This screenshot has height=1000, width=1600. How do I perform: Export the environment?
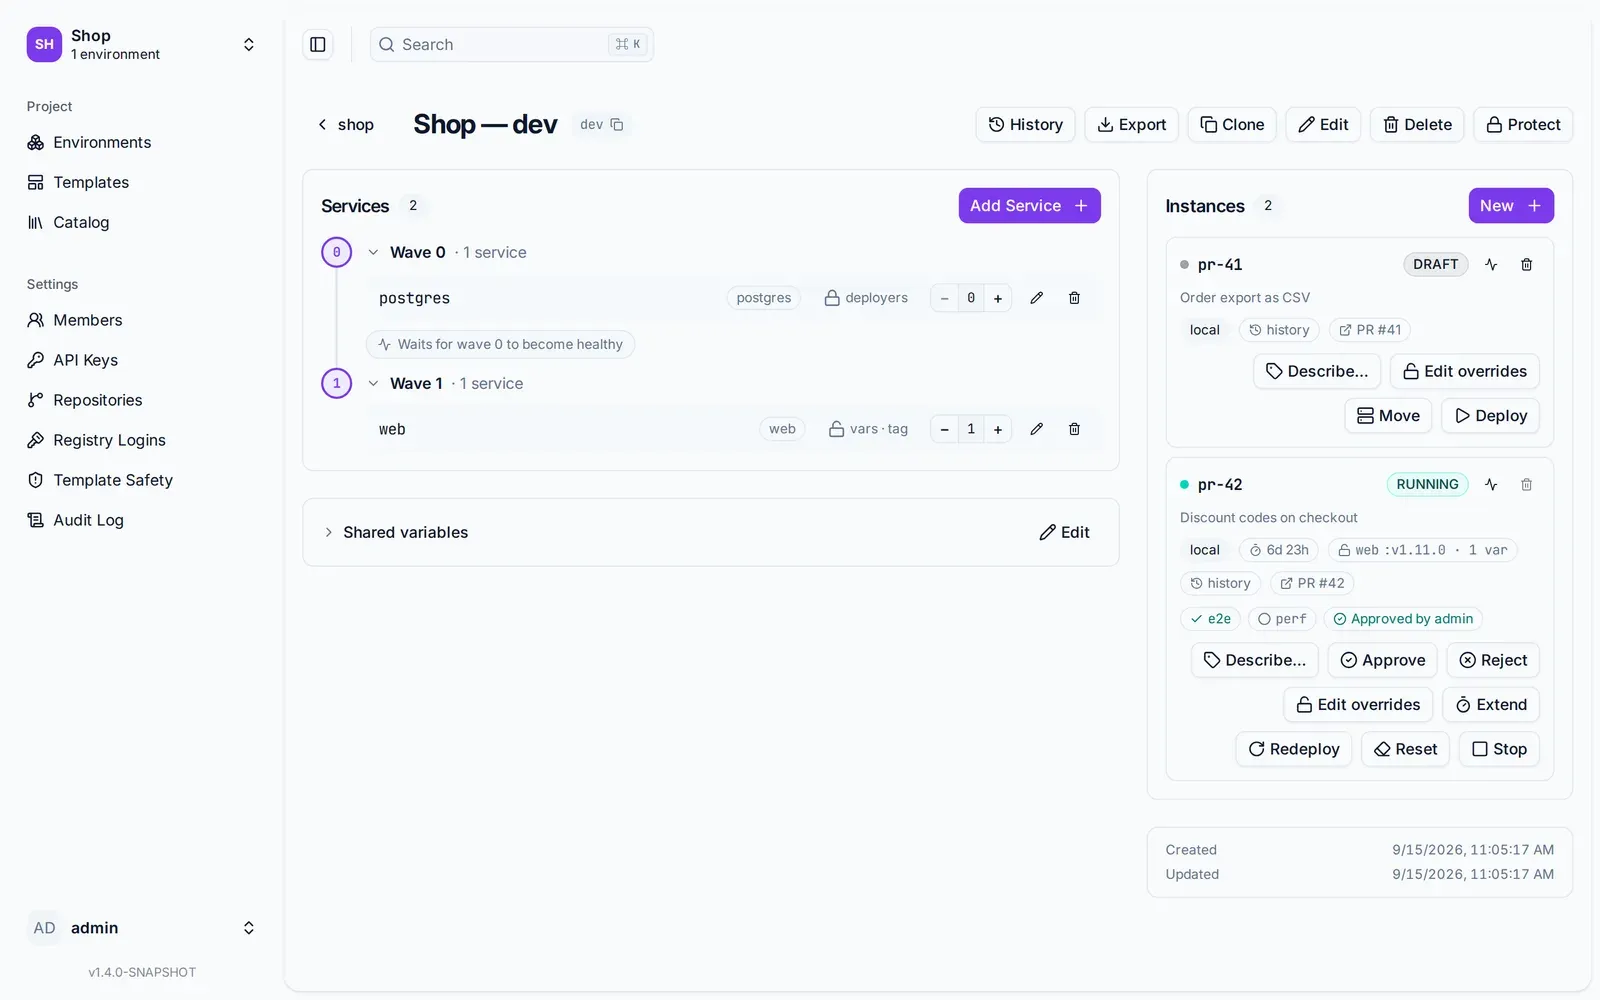[x=1131, y=125]
